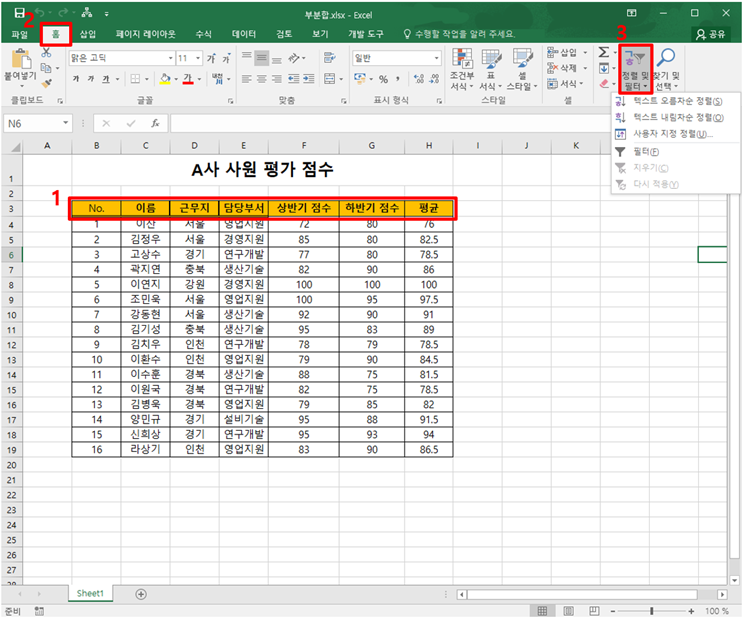Click the insert function fx icon
The width and height of the screenshot is (745, 620).
[155, 124]
